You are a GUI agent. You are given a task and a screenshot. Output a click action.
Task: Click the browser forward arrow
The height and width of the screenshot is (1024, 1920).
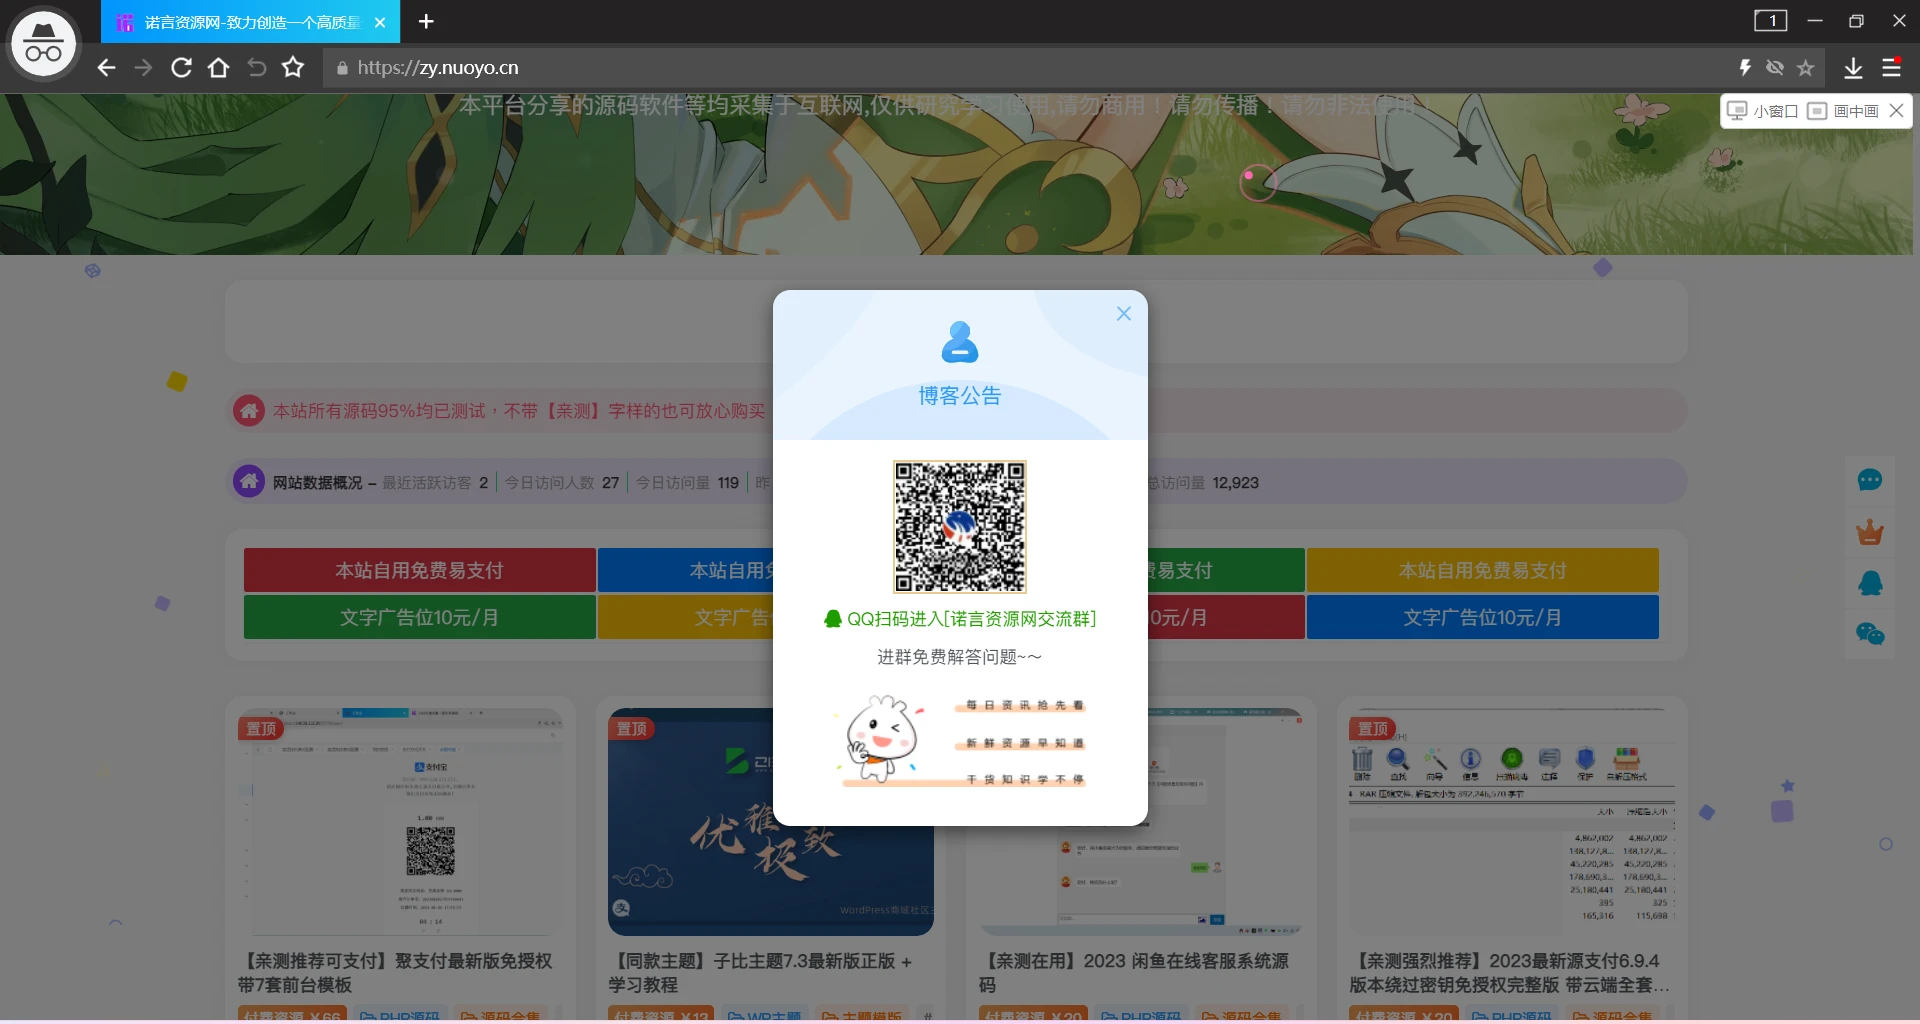pyautogui.click(x=143, y=68)
